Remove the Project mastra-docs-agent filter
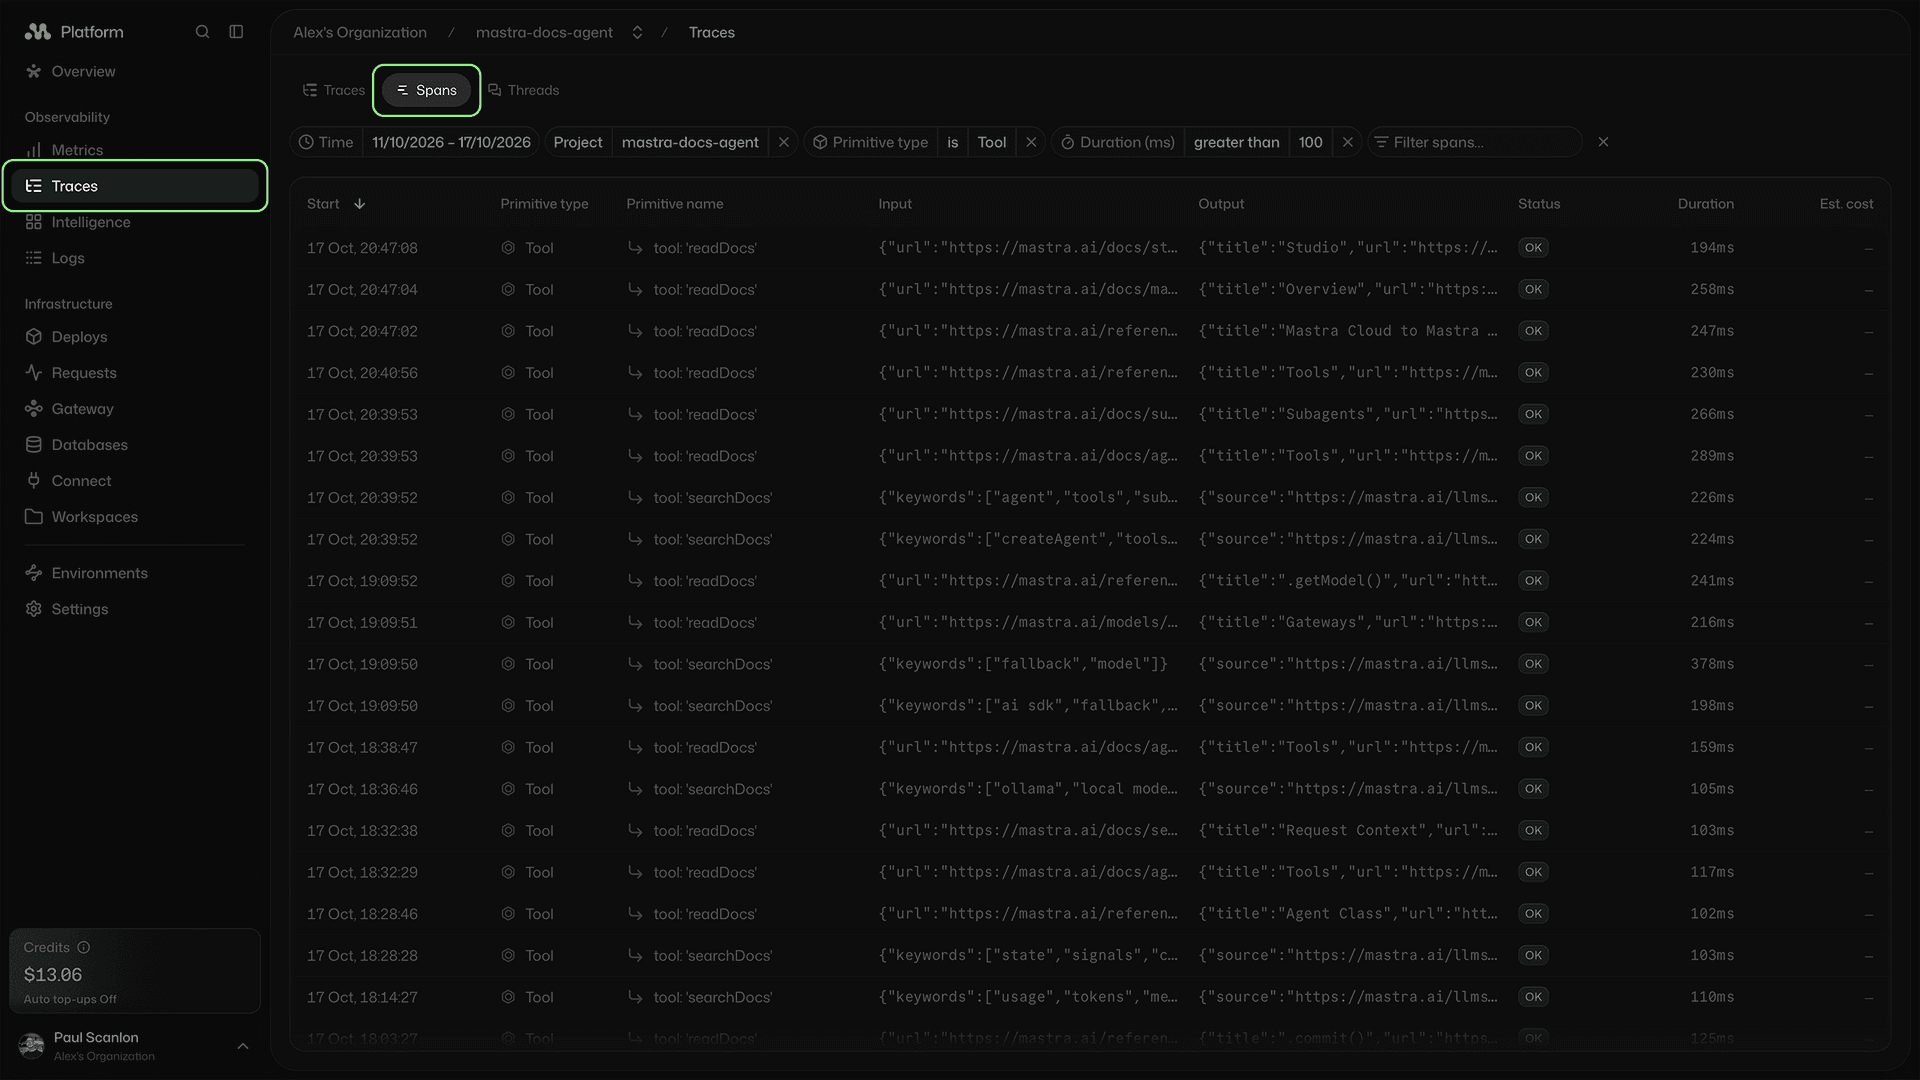The image size is (1920, 1080). 784,142
